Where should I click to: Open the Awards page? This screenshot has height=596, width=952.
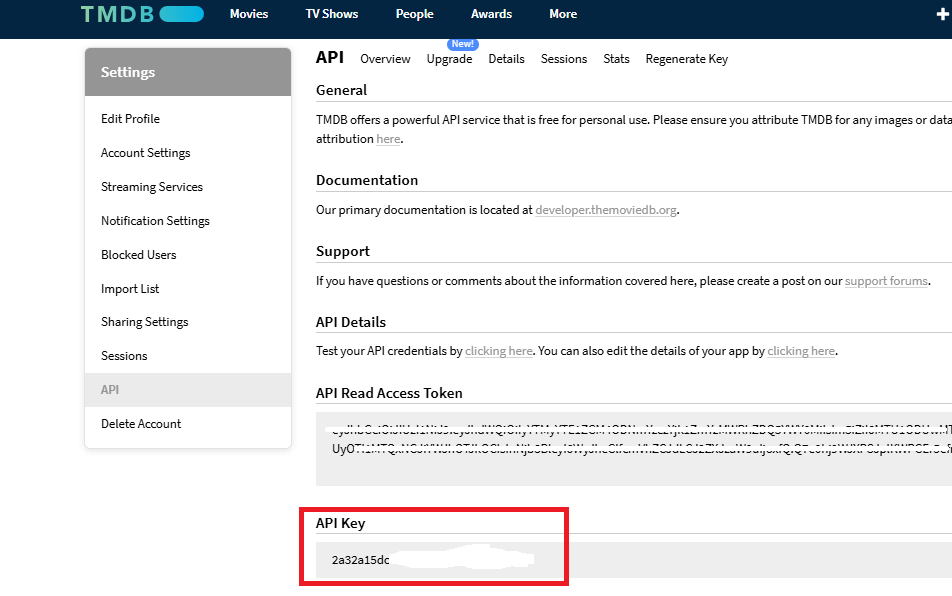point(491,14)
